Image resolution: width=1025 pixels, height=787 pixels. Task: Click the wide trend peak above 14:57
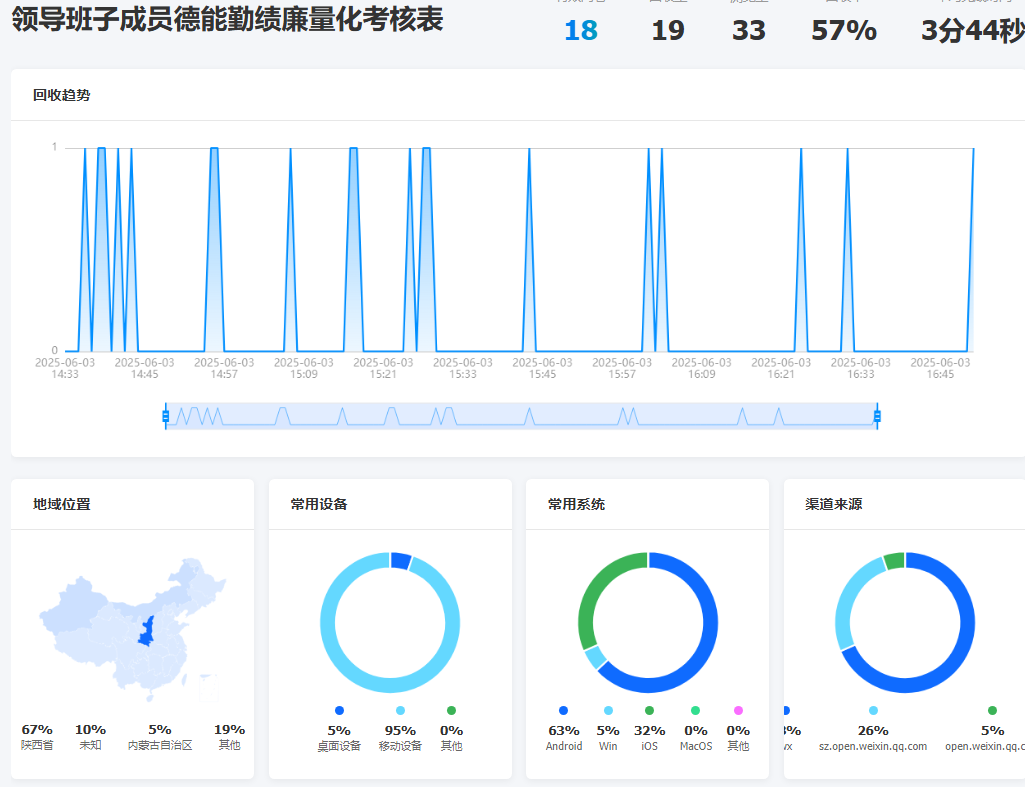click(214, 248)
